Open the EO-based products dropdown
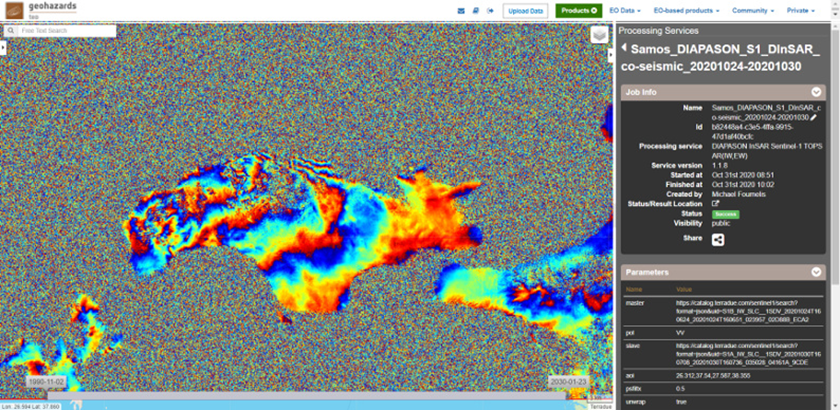 click(x=686, y=11)
